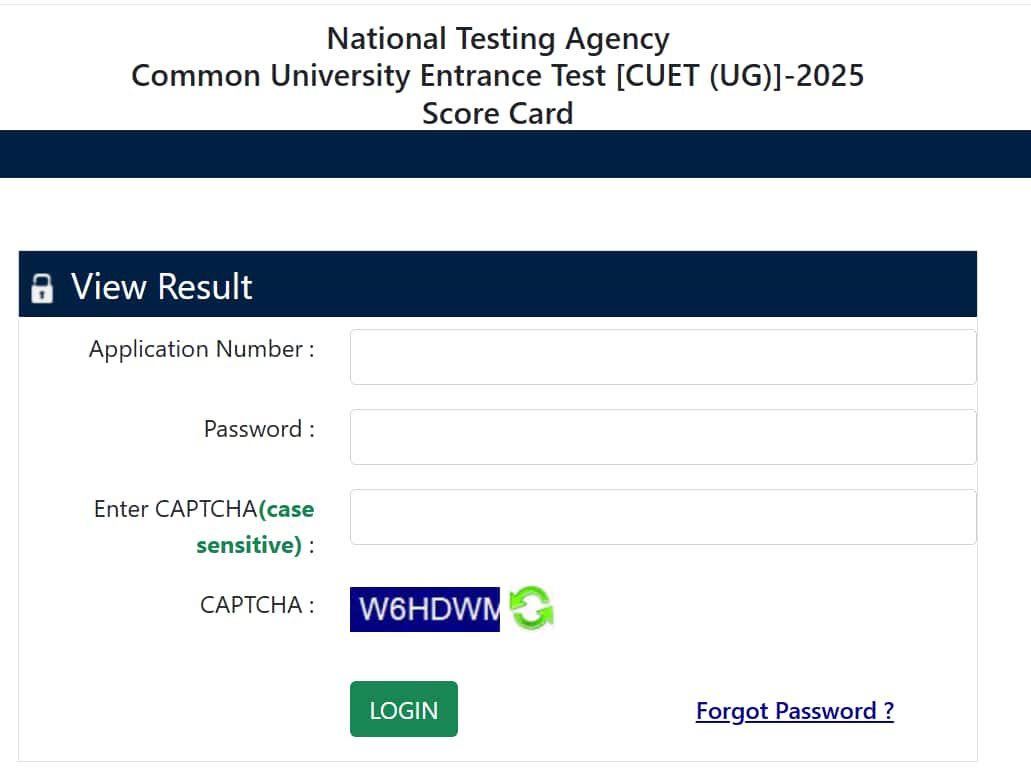Viewport: 1031px width, 778px height.
Task: Click the Common University Entrance Test text
Action: pyautogui.click(x=368, y=76)
